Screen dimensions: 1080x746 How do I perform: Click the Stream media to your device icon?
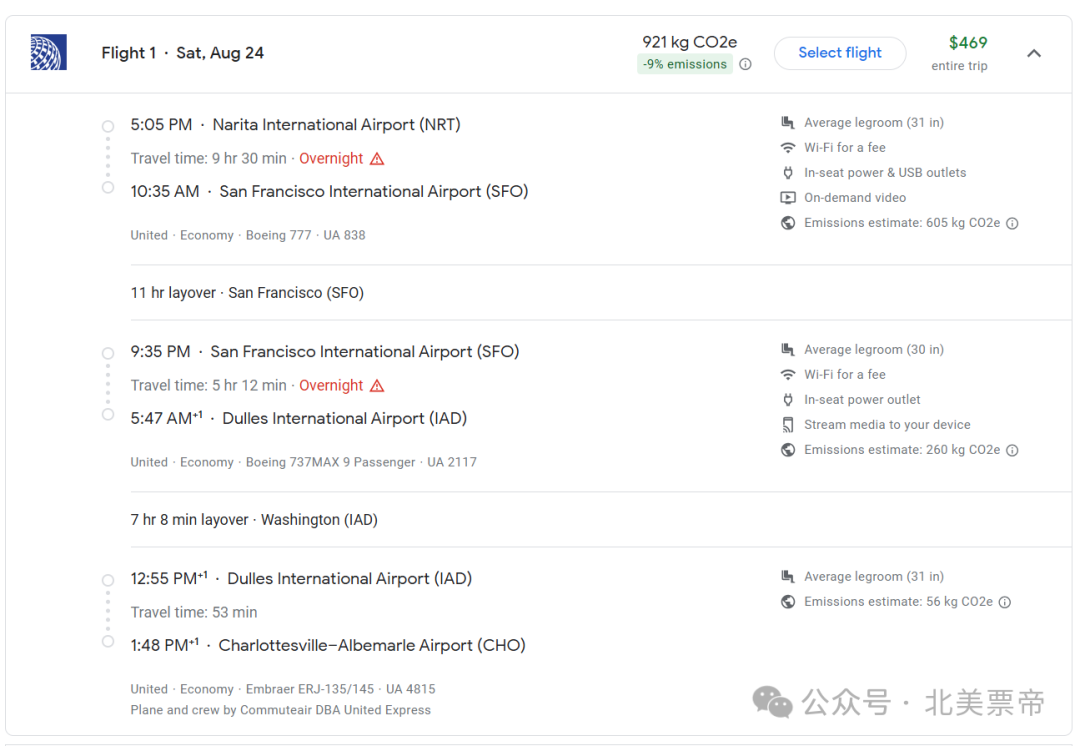788,425
